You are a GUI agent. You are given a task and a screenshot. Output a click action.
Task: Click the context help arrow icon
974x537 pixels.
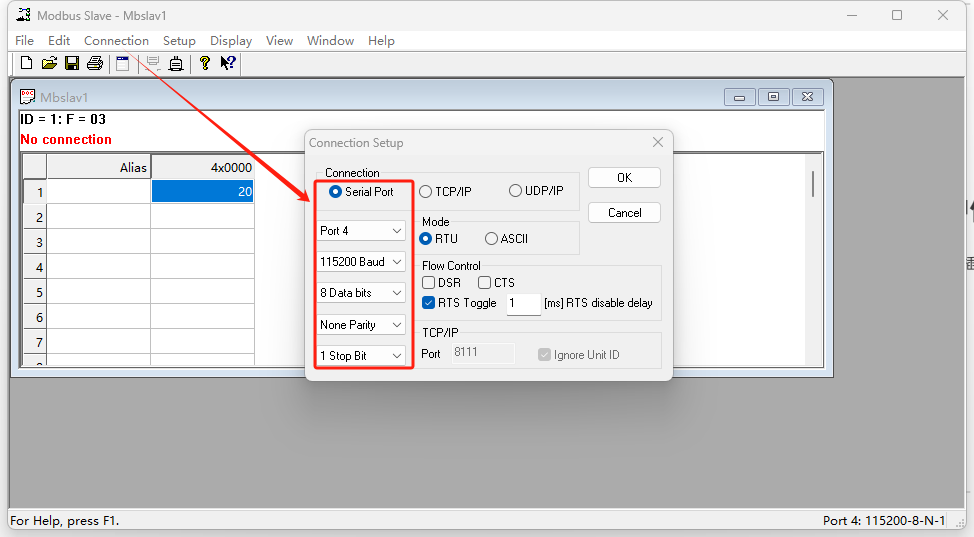(x=228, y=63)
